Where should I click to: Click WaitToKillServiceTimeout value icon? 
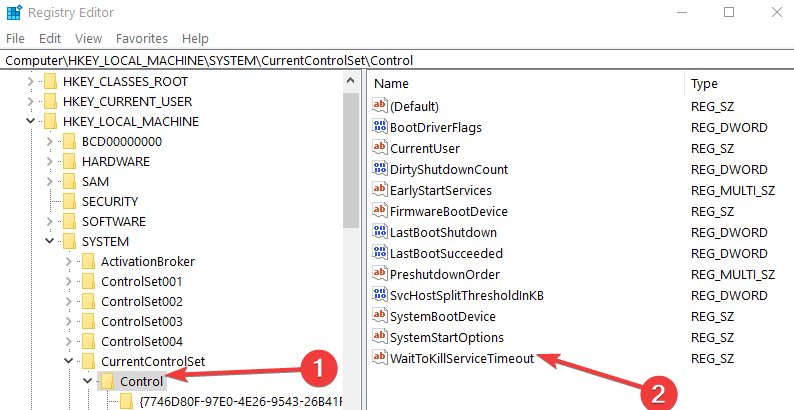(380, 358)
